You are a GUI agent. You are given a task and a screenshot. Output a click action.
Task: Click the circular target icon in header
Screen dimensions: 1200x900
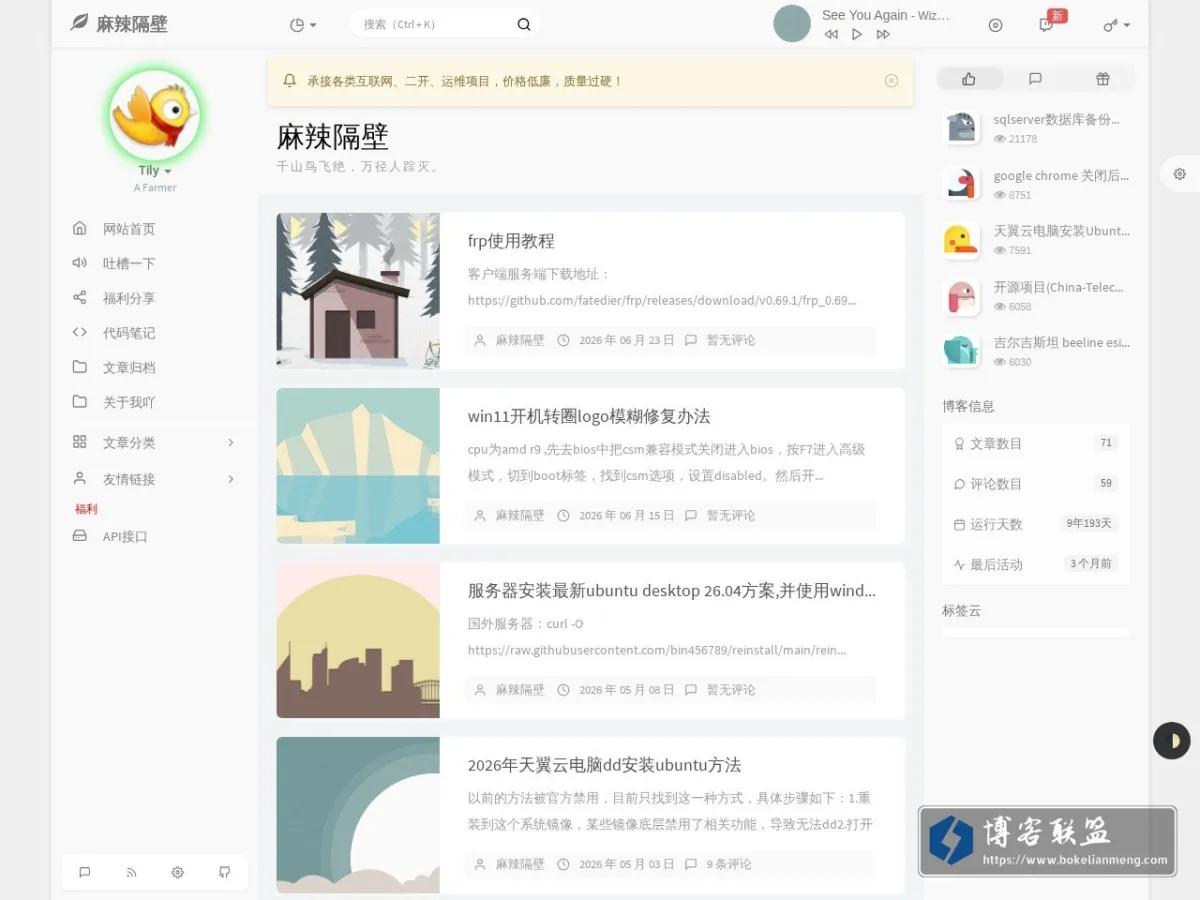(995, 25)
